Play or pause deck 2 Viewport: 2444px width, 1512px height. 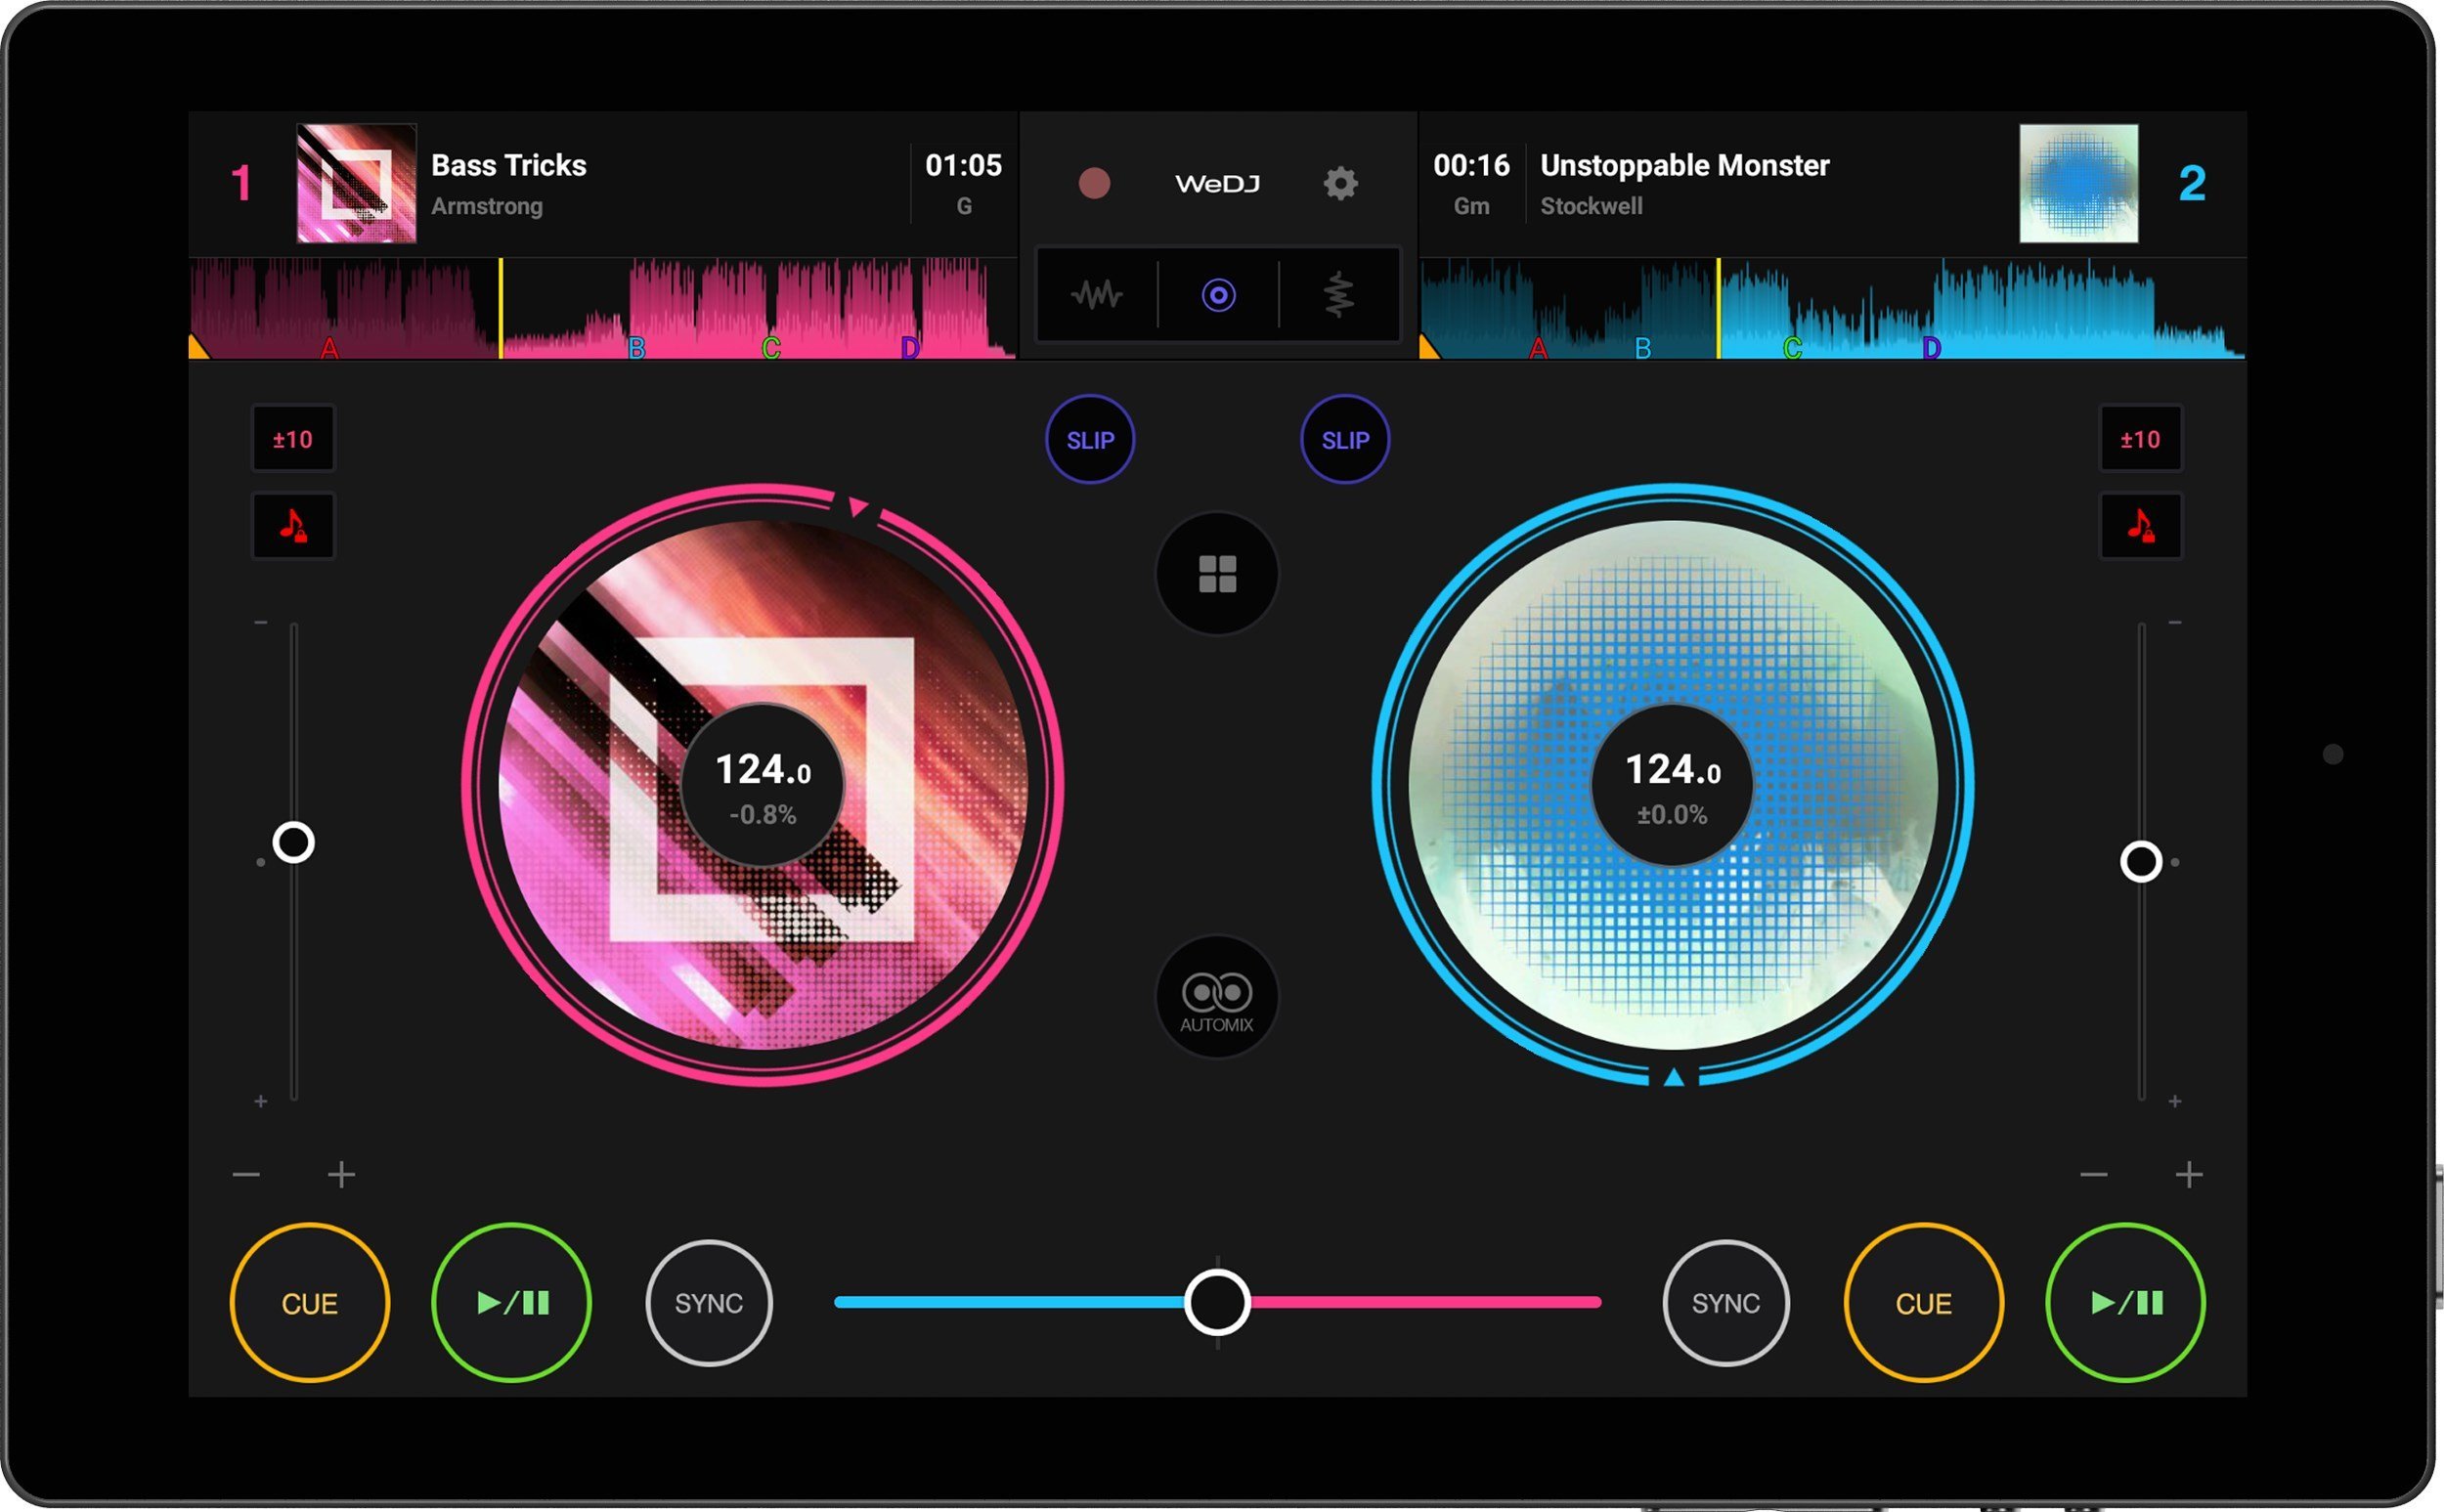pos(2125,1303)
